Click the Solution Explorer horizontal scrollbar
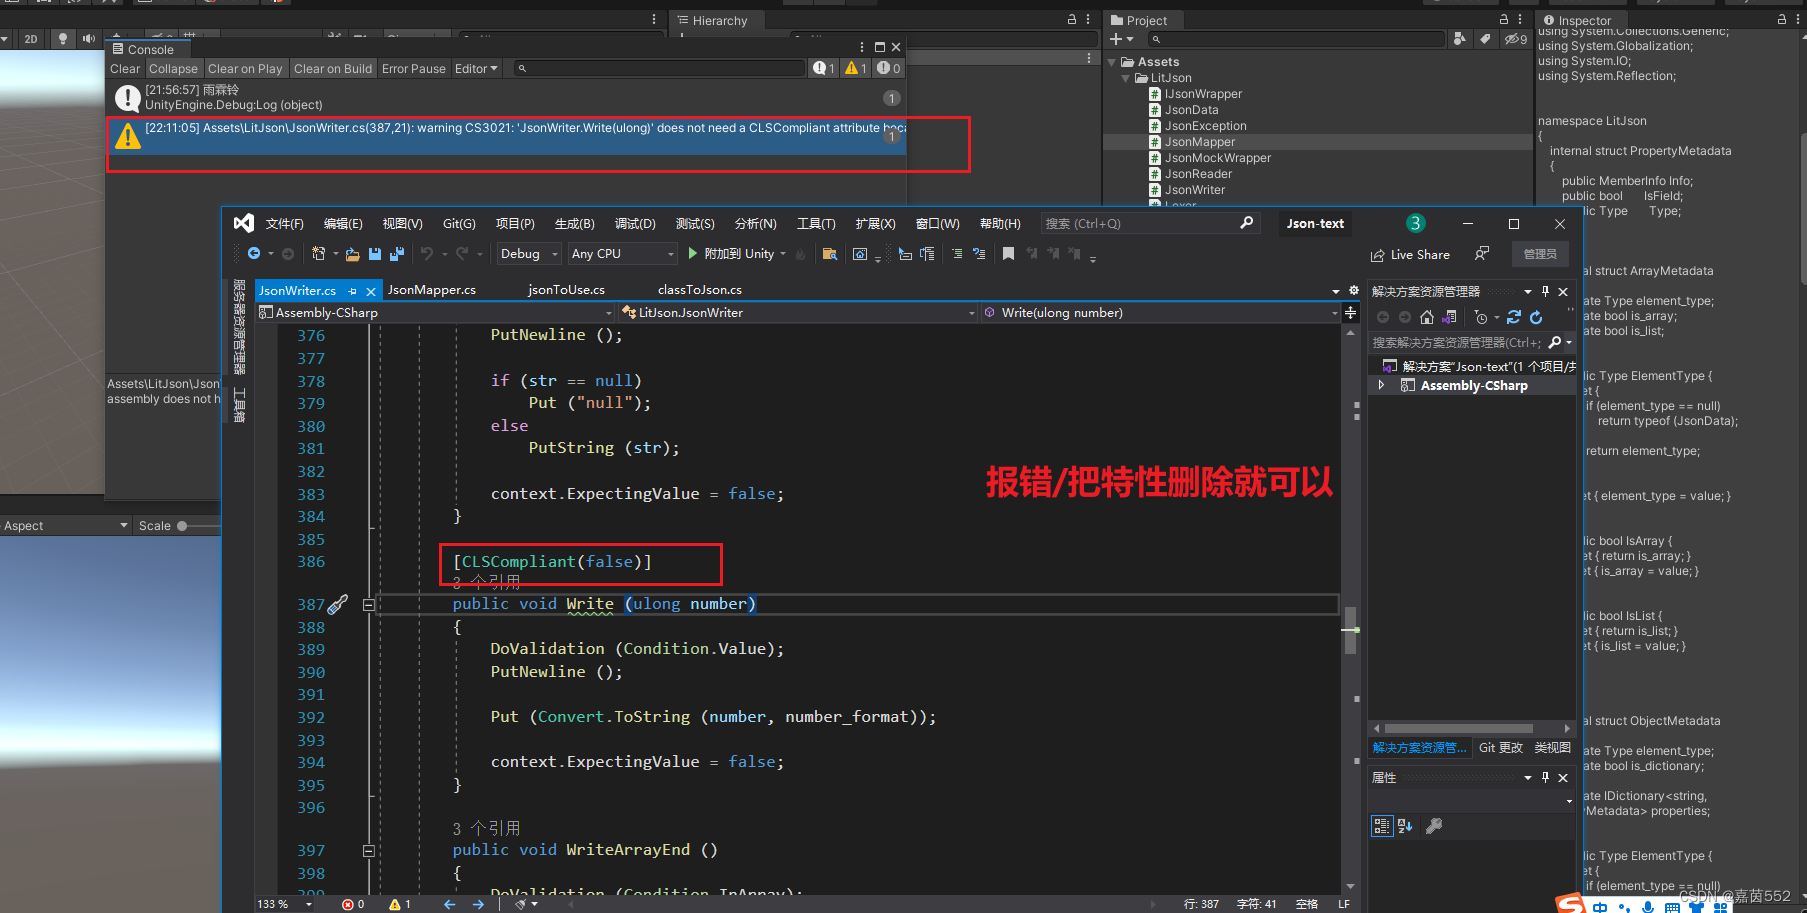 coord(1459,728)
